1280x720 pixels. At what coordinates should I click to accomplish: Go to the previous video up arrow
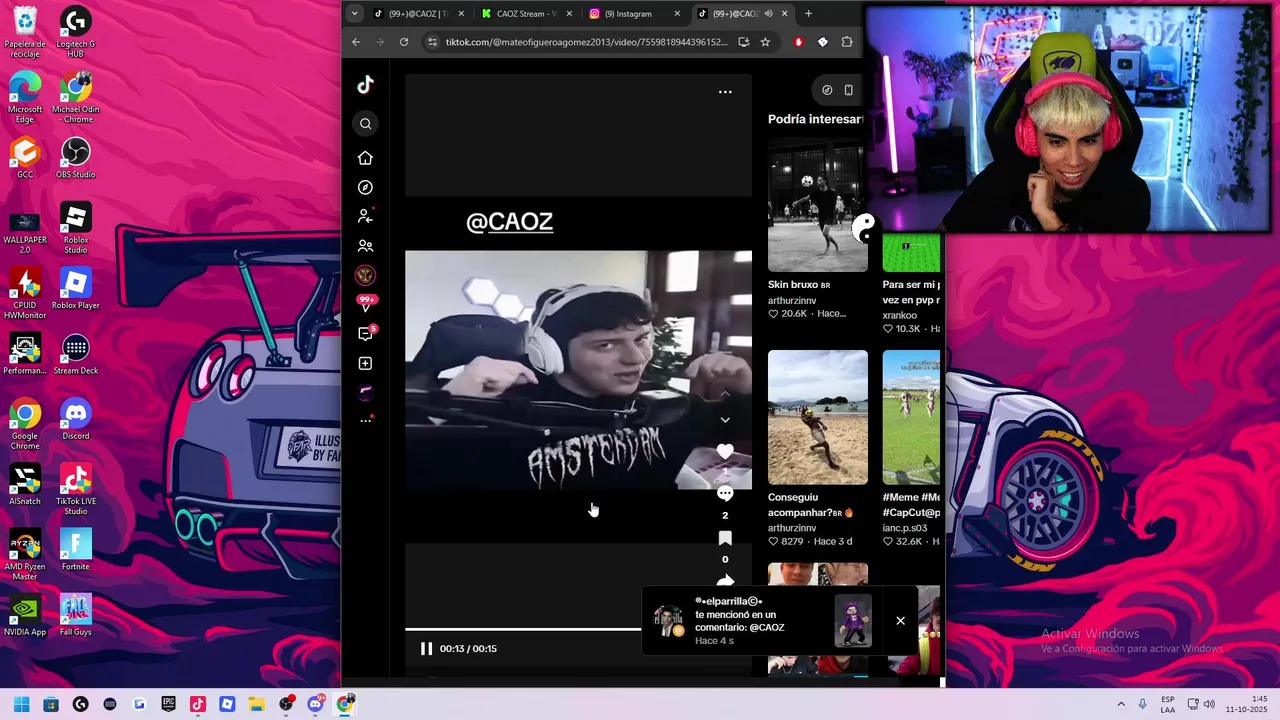click(x=725, y=392)
